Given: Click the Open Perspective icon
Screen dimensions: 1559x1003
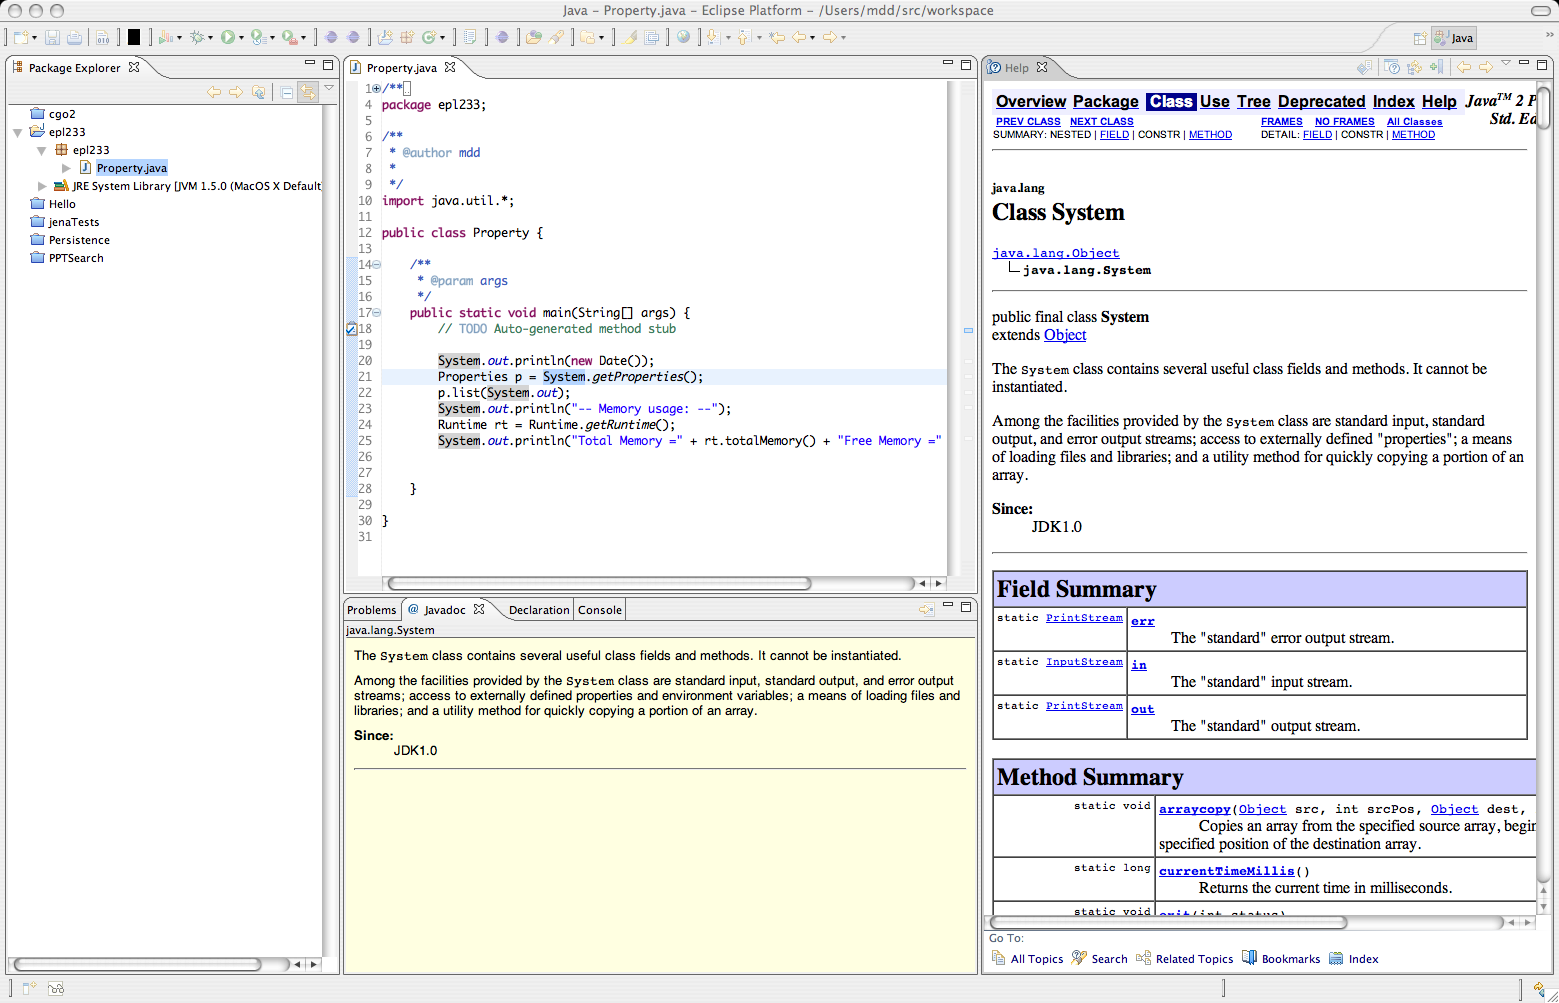Looking at the screenshot, I should (x=1420, y=38).
